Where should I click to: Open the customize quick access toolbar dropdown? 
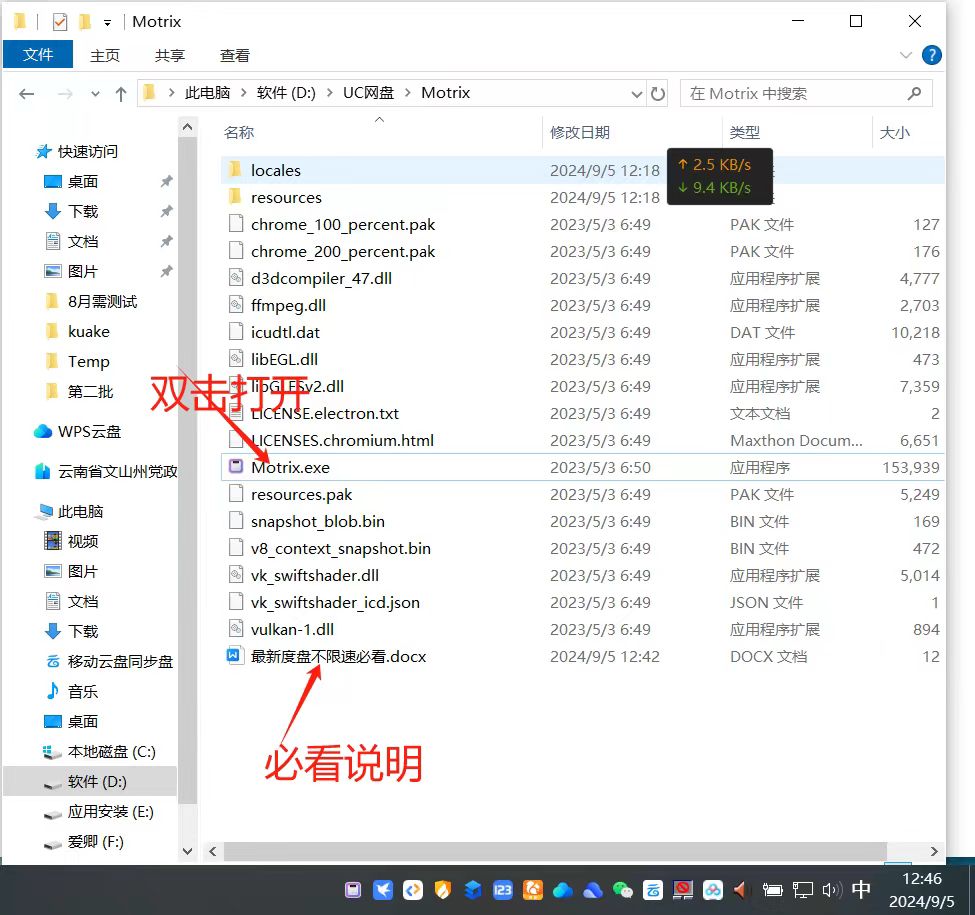pyautogui.click(x=107, y=22)
